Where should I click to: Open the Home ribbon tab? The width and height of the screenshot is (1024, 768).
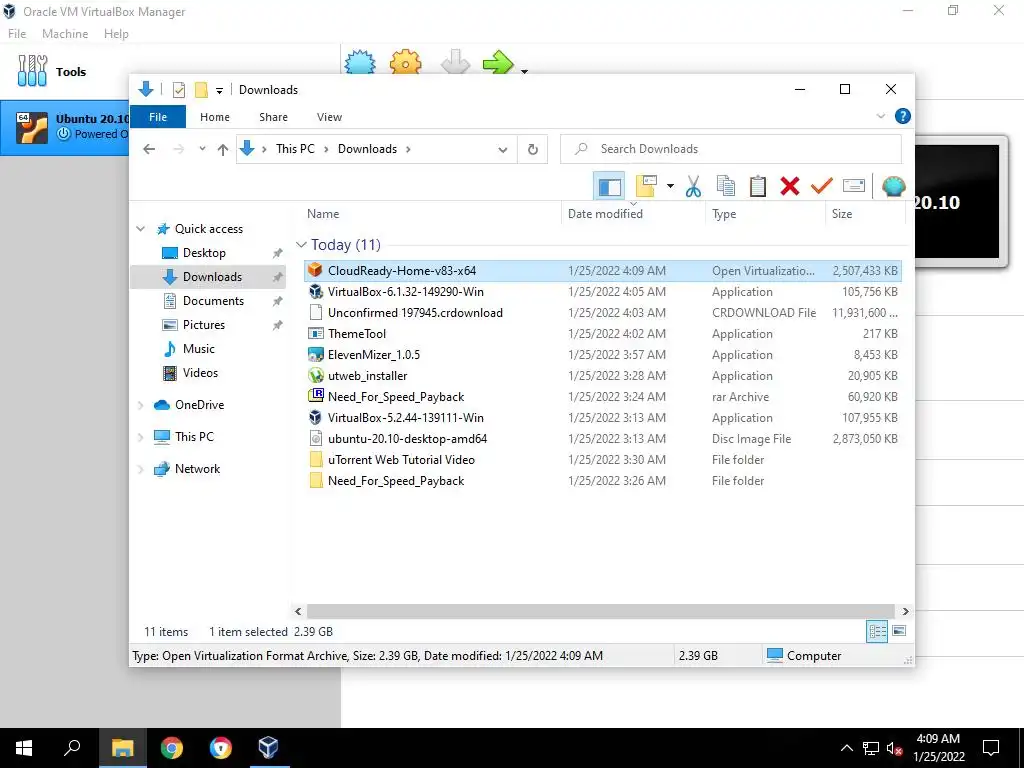(215, 117)
